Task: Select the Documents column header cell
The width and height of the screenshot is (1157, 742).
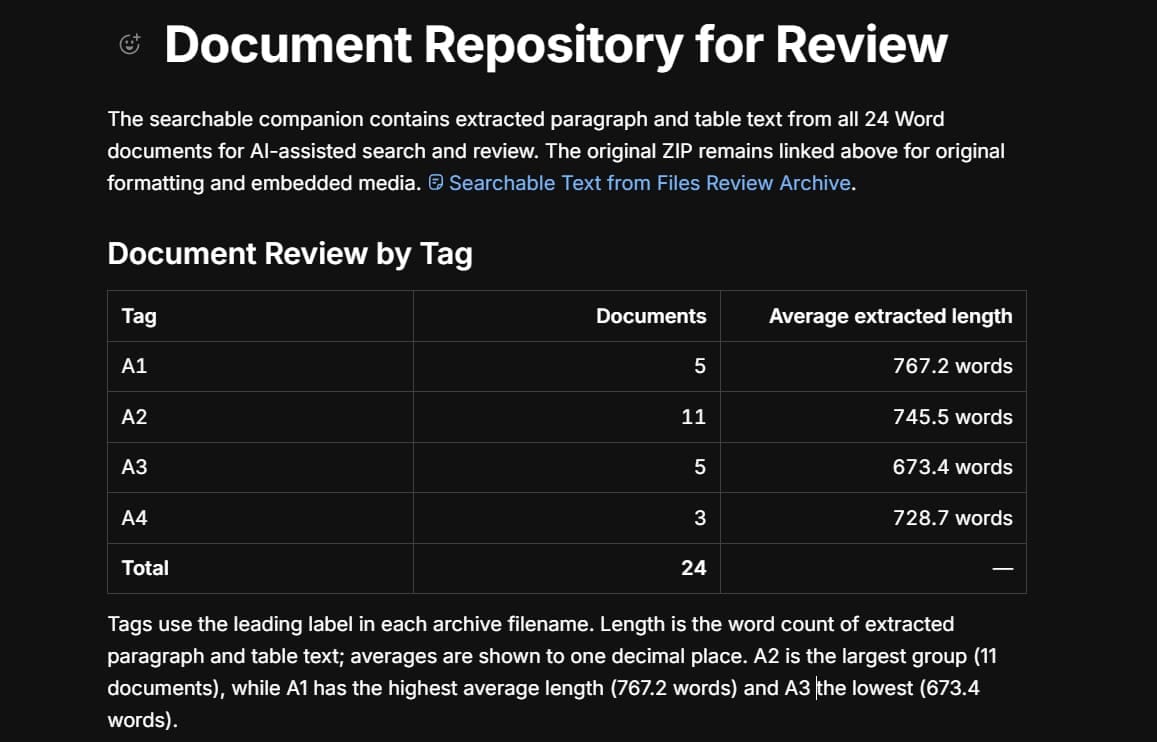Action: (567, 316)
